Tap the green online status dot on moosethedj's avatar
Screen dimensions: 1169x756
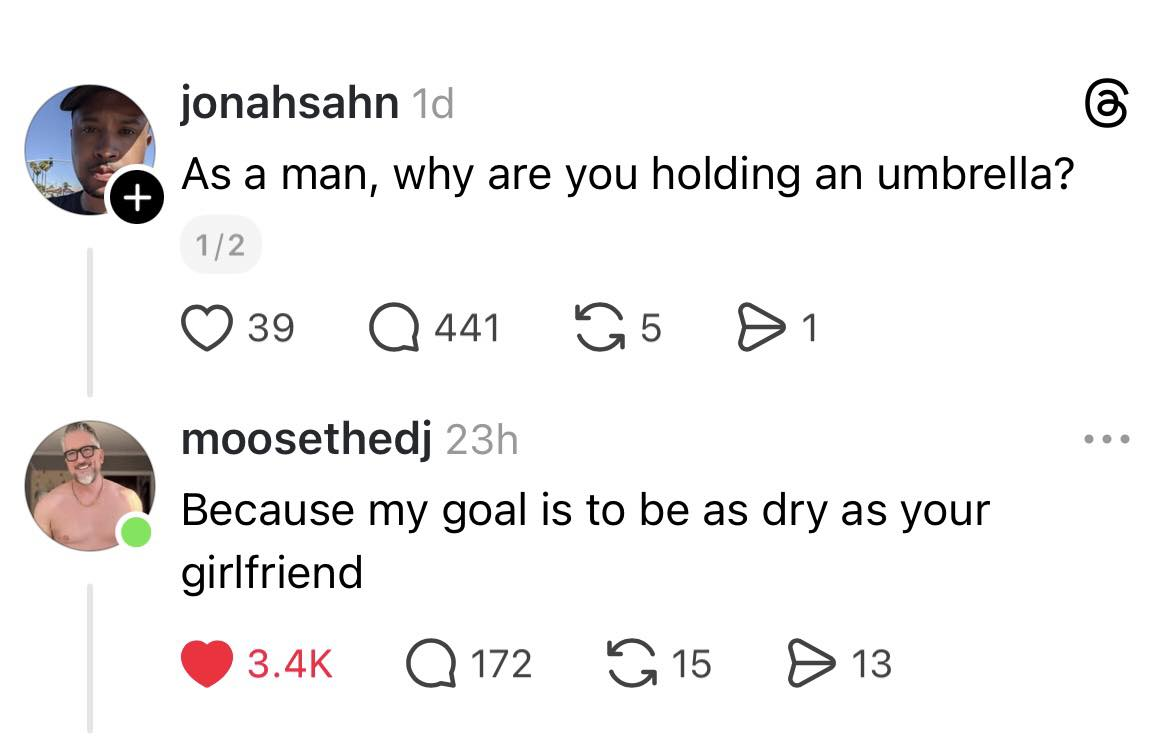point(137,533)
